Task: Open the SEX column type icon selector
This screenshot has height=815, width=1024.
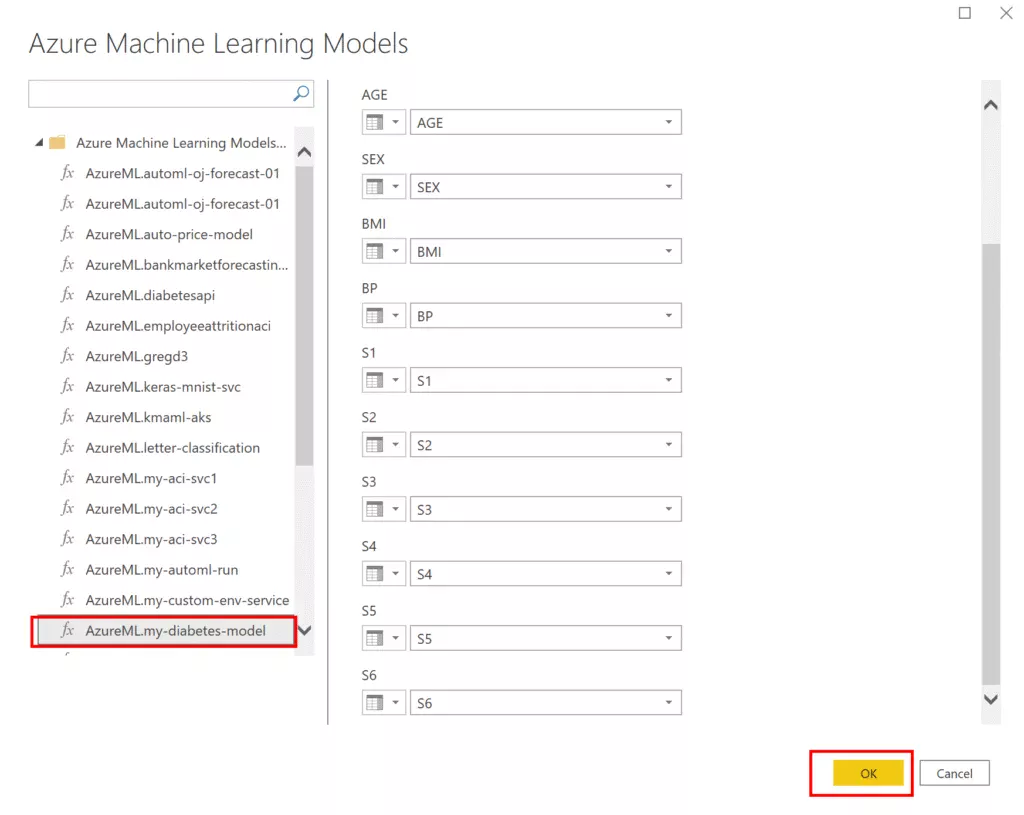Action: coord(383,187)
